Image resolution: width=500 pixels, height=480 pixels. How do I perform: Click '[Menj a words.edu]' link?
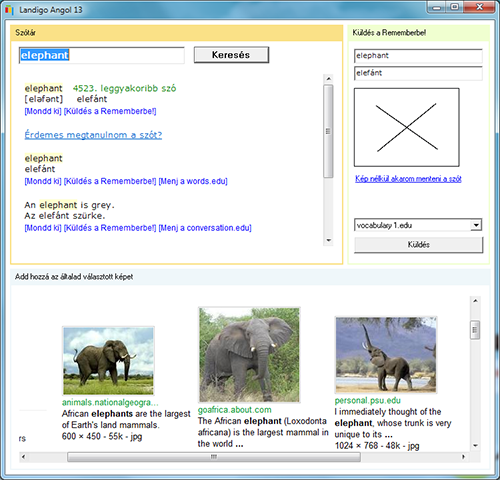point(193,181)
